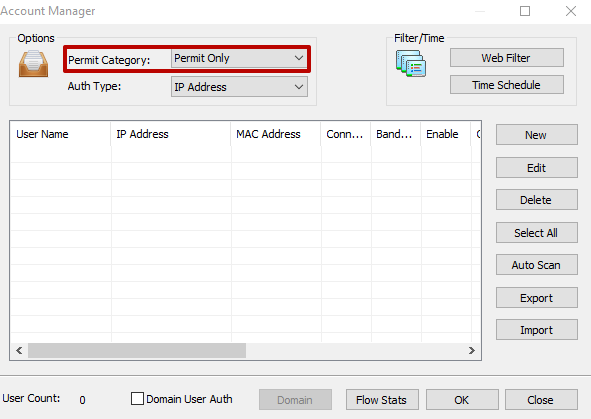Open the Time Schedule dialog
The width and height of the screenshot is (591, 419).
[507, 85]
